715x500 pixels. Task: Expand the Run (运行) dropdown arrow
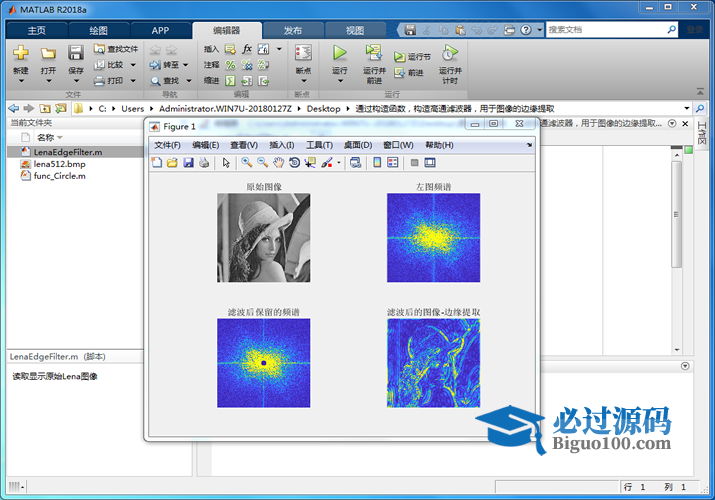[x=340, y=81]
